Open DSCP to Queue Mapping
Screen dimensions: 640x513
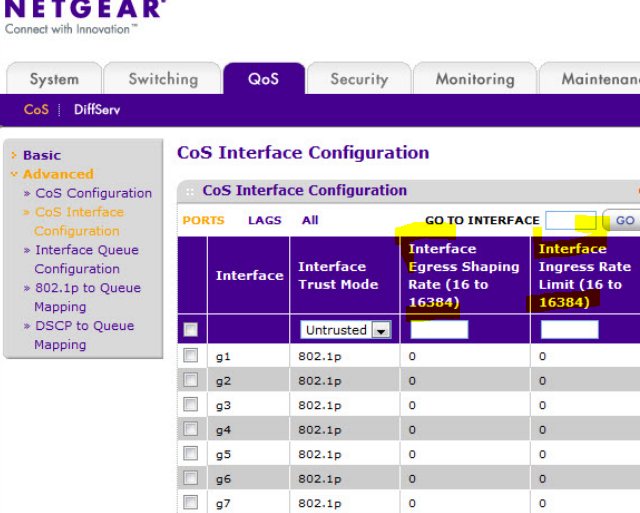(84, 326)
